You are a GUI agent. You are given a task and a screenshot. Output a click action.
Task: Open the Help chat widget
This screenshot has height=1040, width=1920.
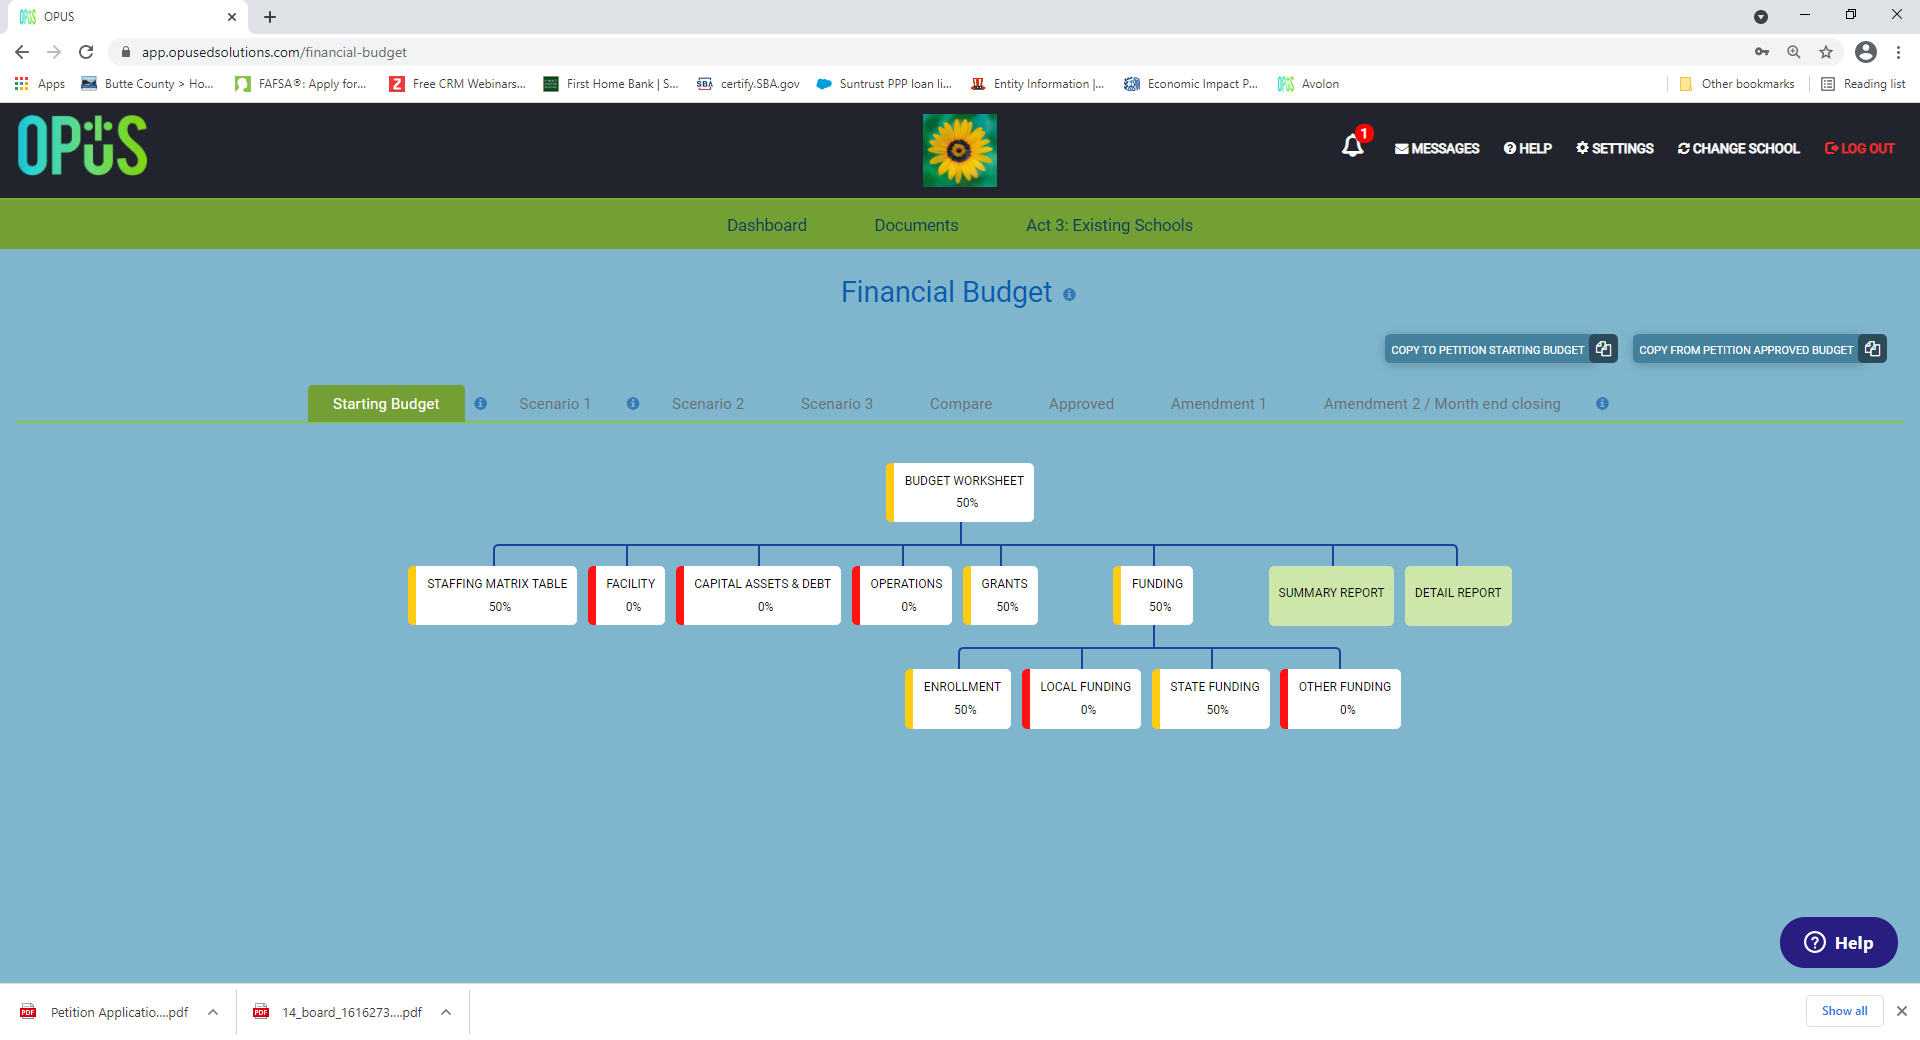tap(1838, 942)
